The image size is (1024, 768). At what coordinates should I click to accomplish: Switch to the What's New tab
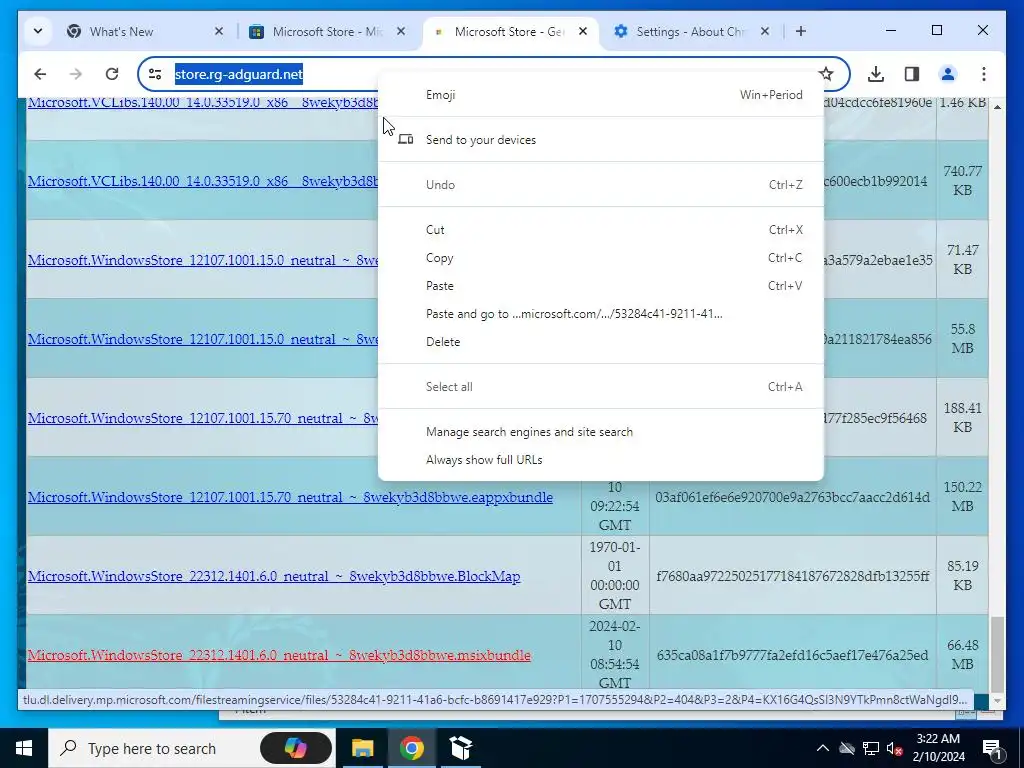(144, 31)
